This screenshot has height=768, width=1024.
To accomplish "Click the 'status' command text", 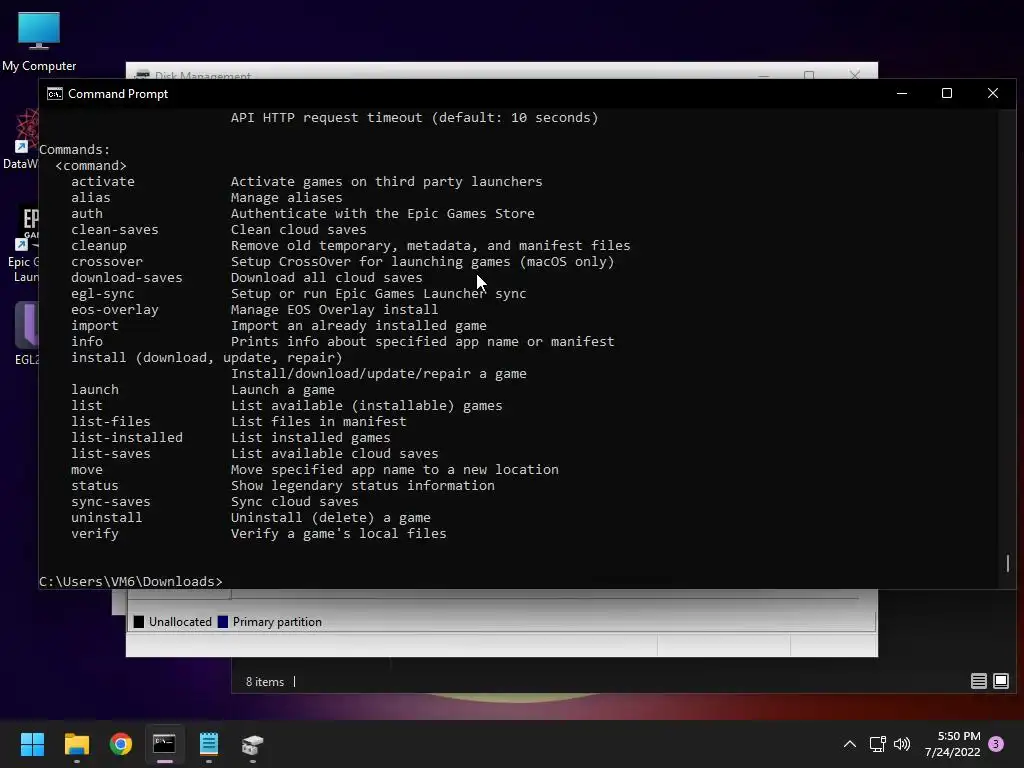I will pyautogui.click(x=95, y=485).
